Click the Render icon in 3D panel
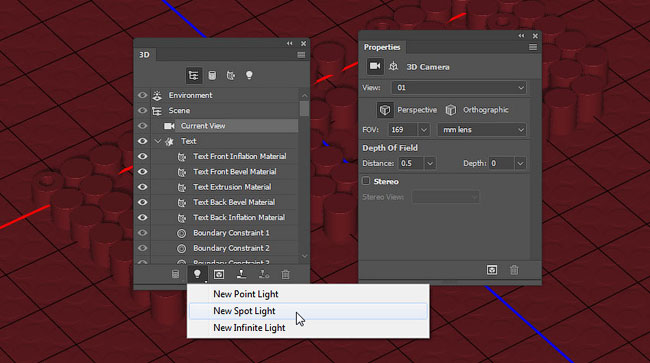The height and width of the screenshot is (363, 650). (x=219, y=274)
